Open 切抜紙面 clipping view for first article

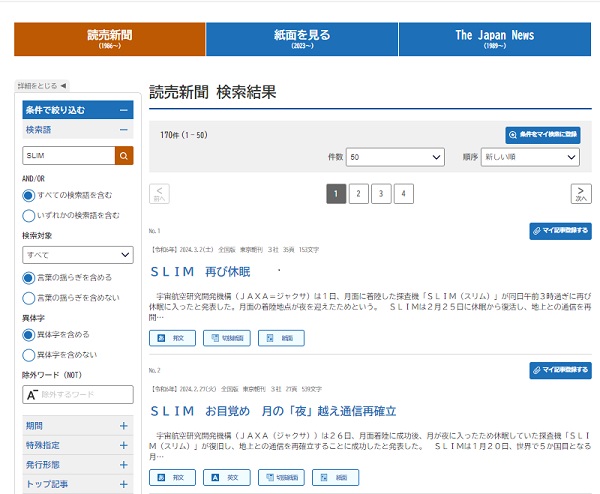coord(226,338)
